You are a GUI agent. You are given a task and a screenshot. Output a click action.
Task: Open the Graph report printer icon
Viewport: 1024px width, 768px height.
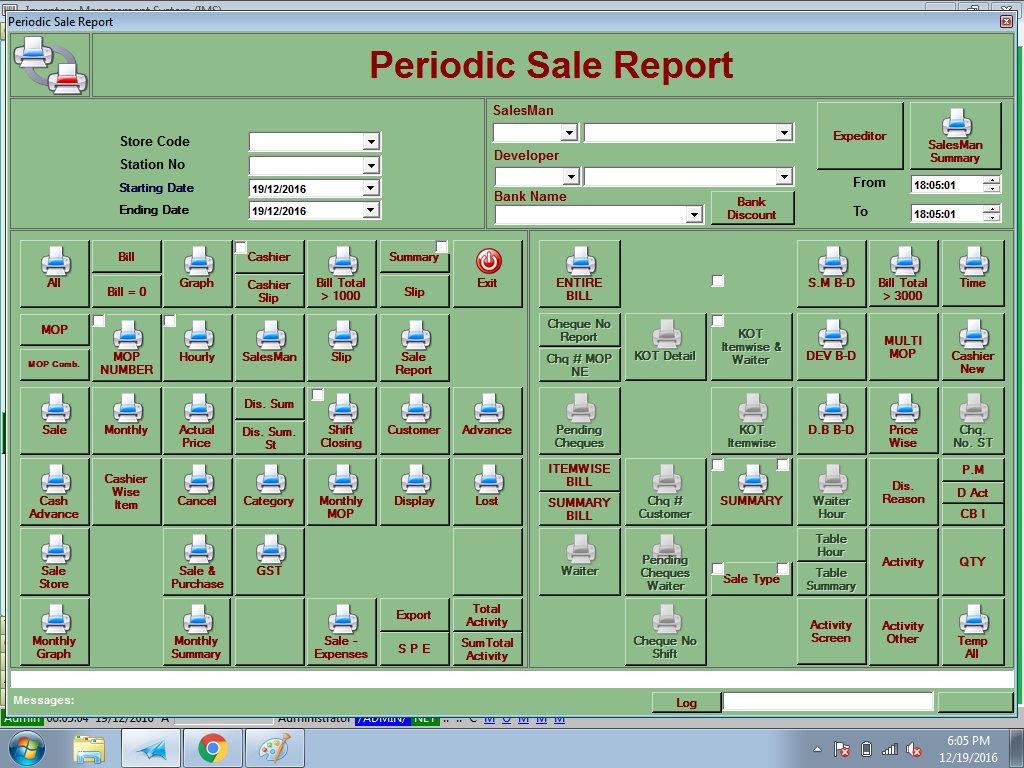click(x=197, y=263)
